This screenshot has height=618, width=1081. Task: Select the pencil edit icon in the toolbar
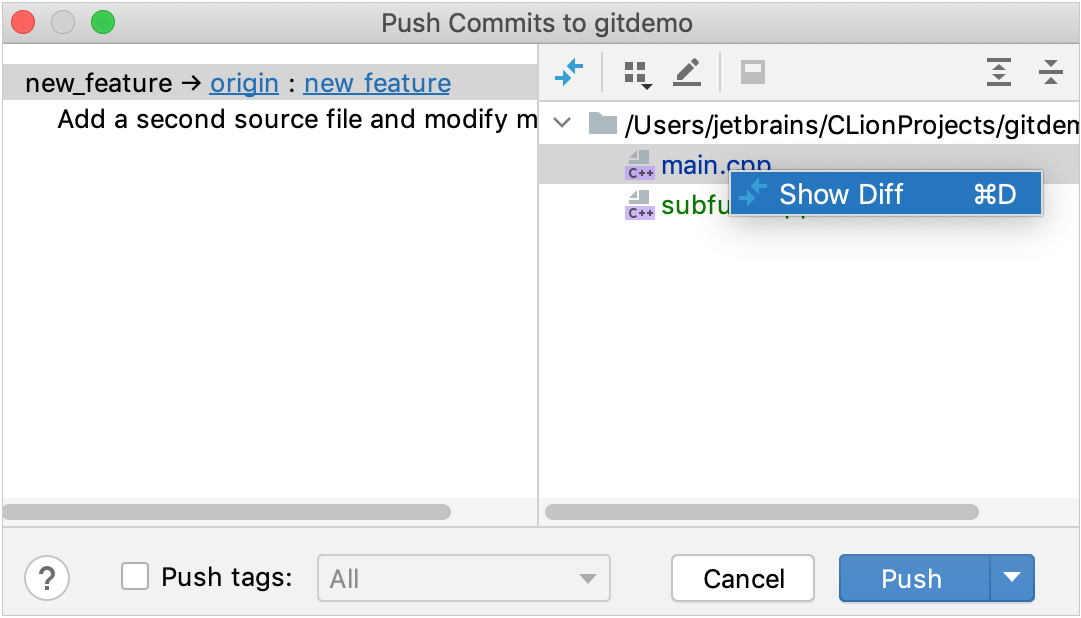coord(687,71)
